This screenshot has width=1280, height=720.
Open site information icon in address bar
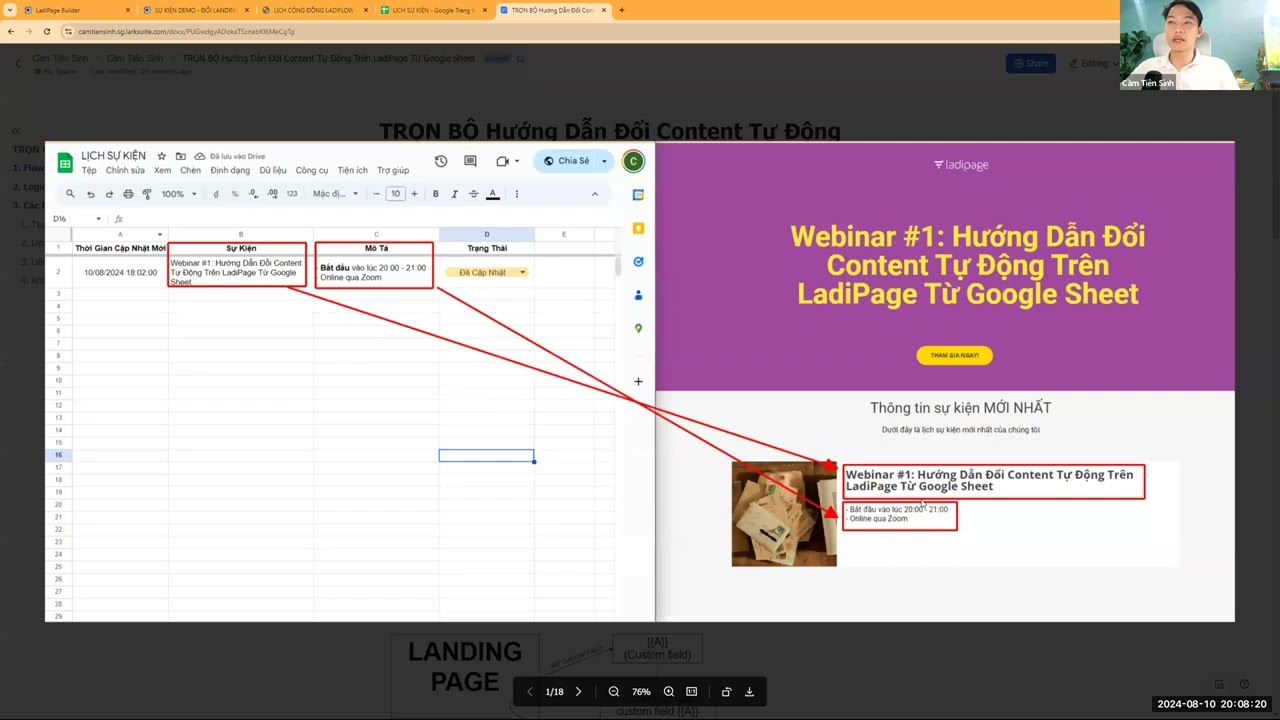pos(69,31)
